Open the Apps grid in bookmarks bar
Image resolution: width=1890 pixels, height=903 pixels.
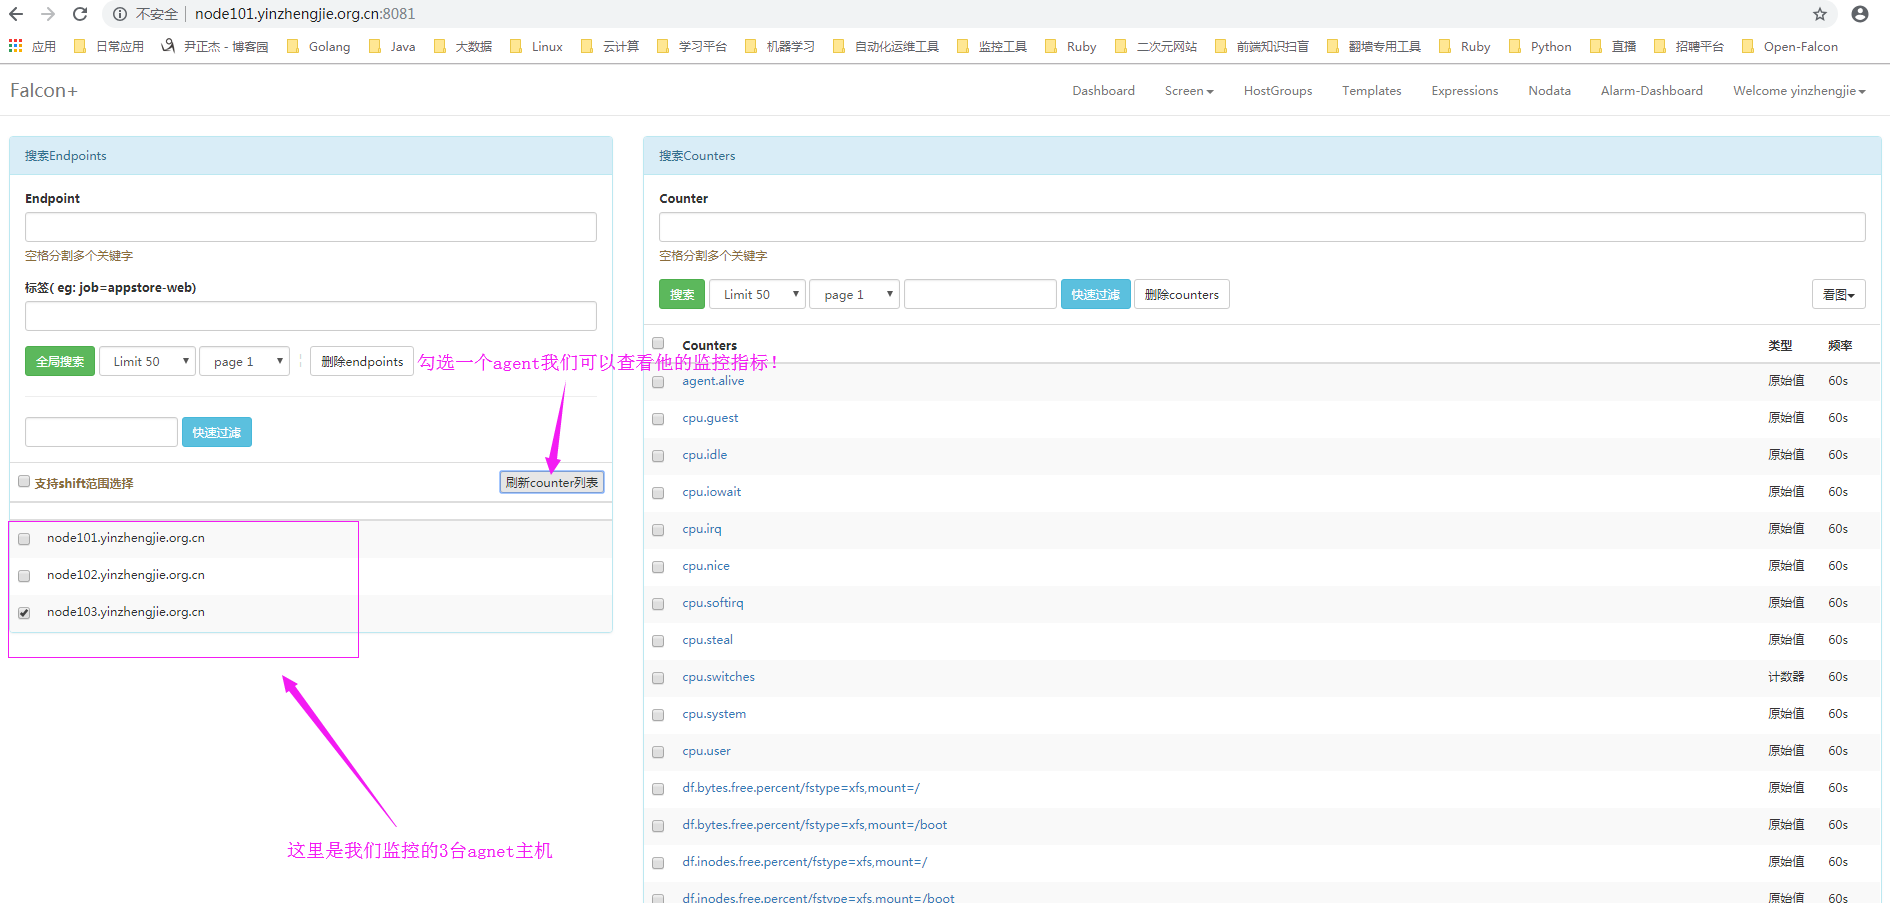[x=32, y=46]
